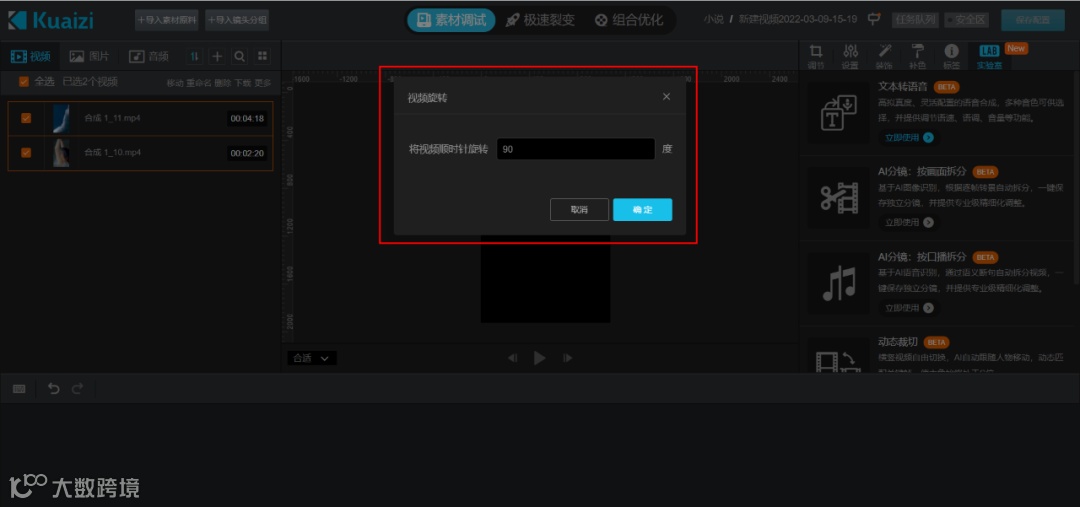The height and width of the screenshot is (507, 1080).
Task: Click 确定 in the rotation dialog
Action: (x=643, y=209)
